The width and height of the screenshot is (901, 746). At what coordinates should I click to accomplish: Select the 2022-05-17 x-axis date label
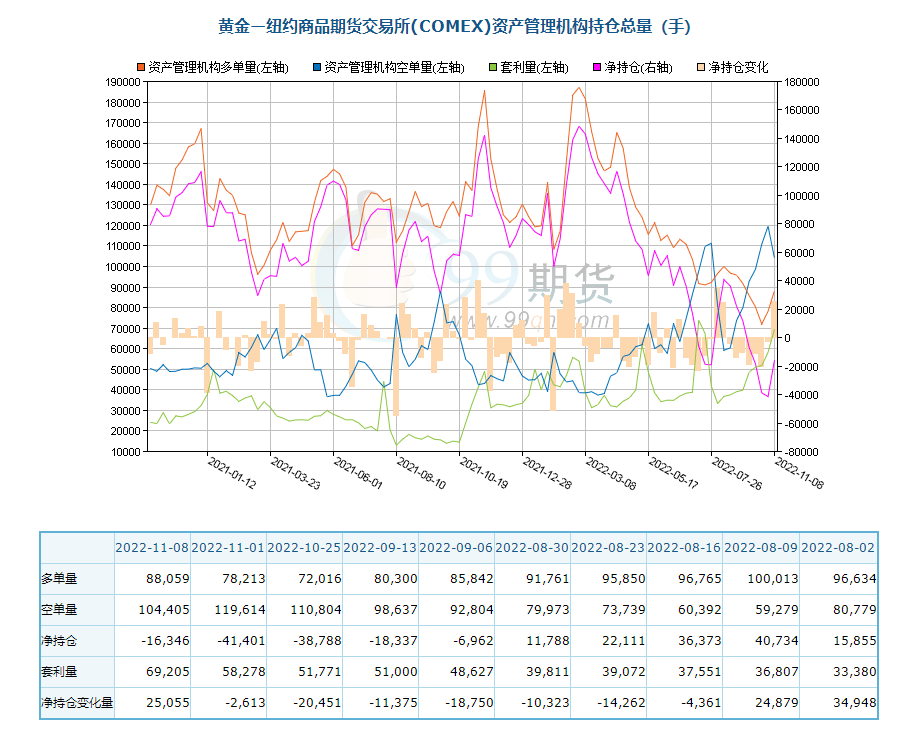[x=673, y=473]
